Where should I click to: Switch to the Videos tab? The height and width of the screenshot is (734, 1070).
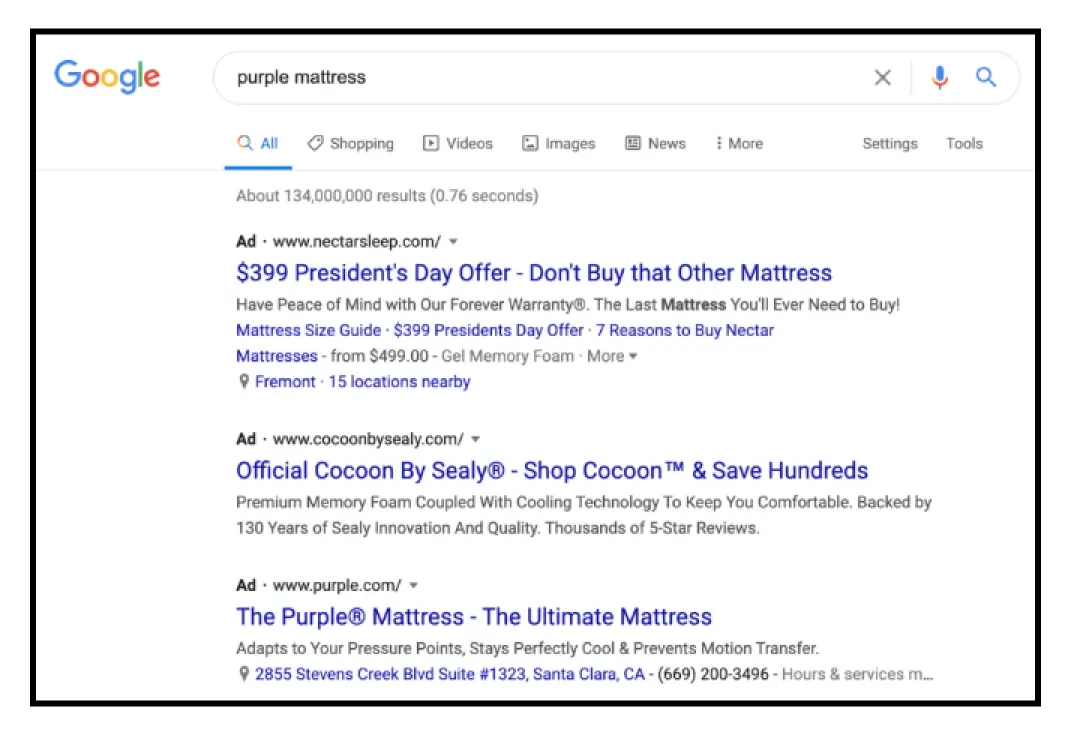[x=458, y=143]
